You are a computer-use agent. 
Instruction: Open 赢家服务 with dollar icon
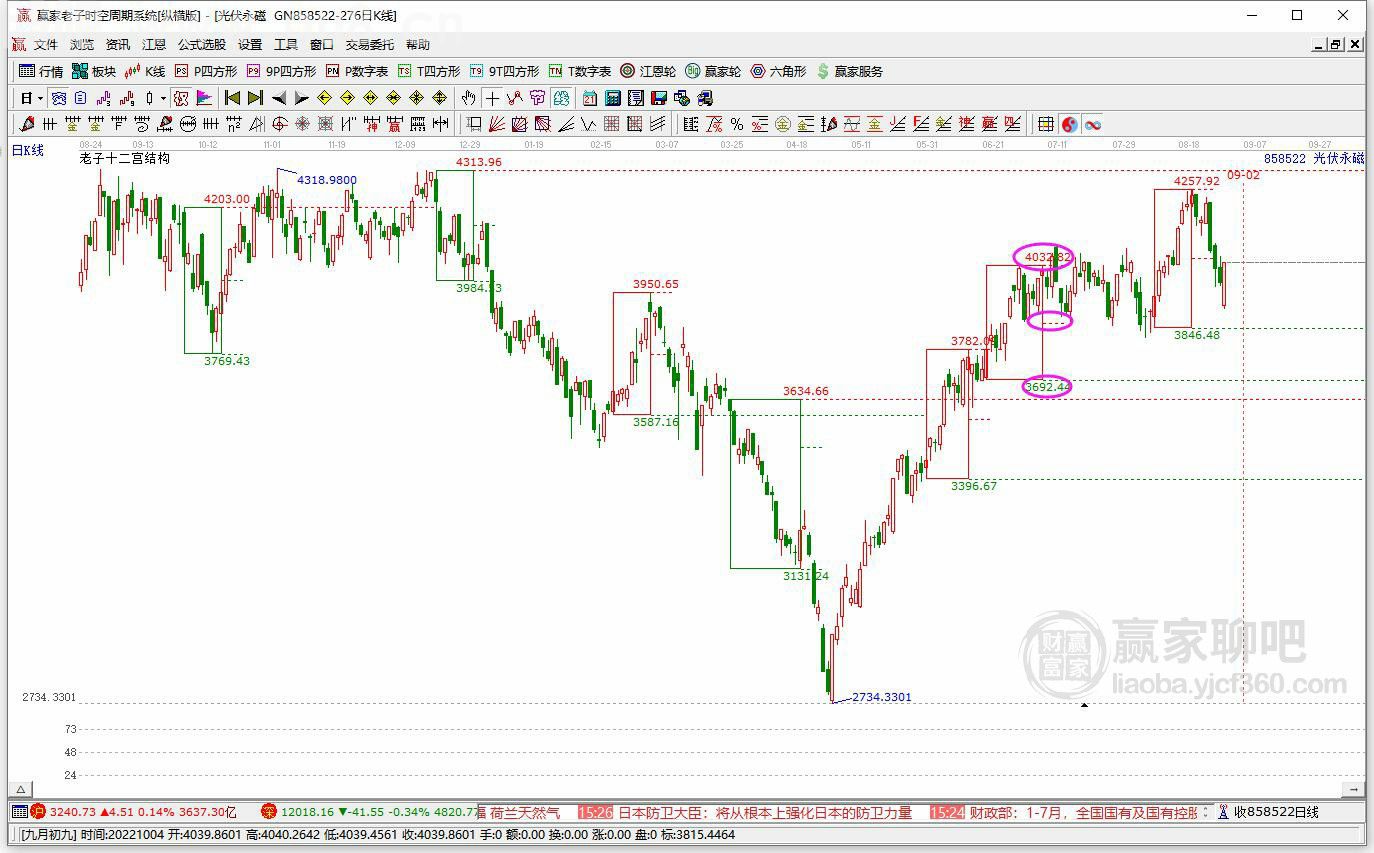pos(850,71)
